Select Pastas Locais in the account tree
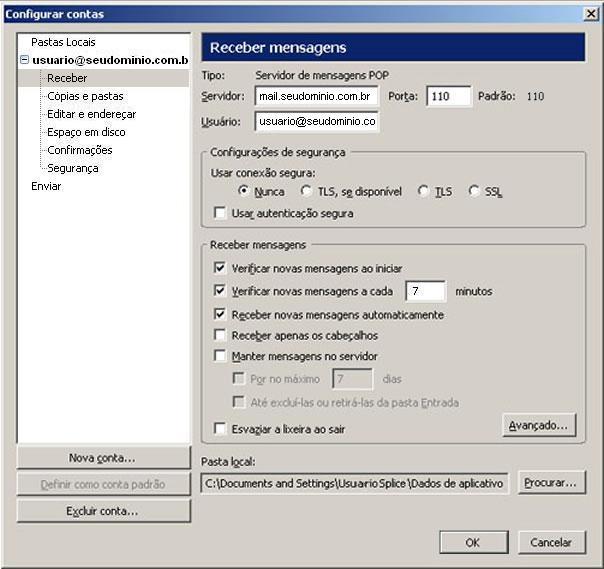The image size is (604, 569). point(63,42)
